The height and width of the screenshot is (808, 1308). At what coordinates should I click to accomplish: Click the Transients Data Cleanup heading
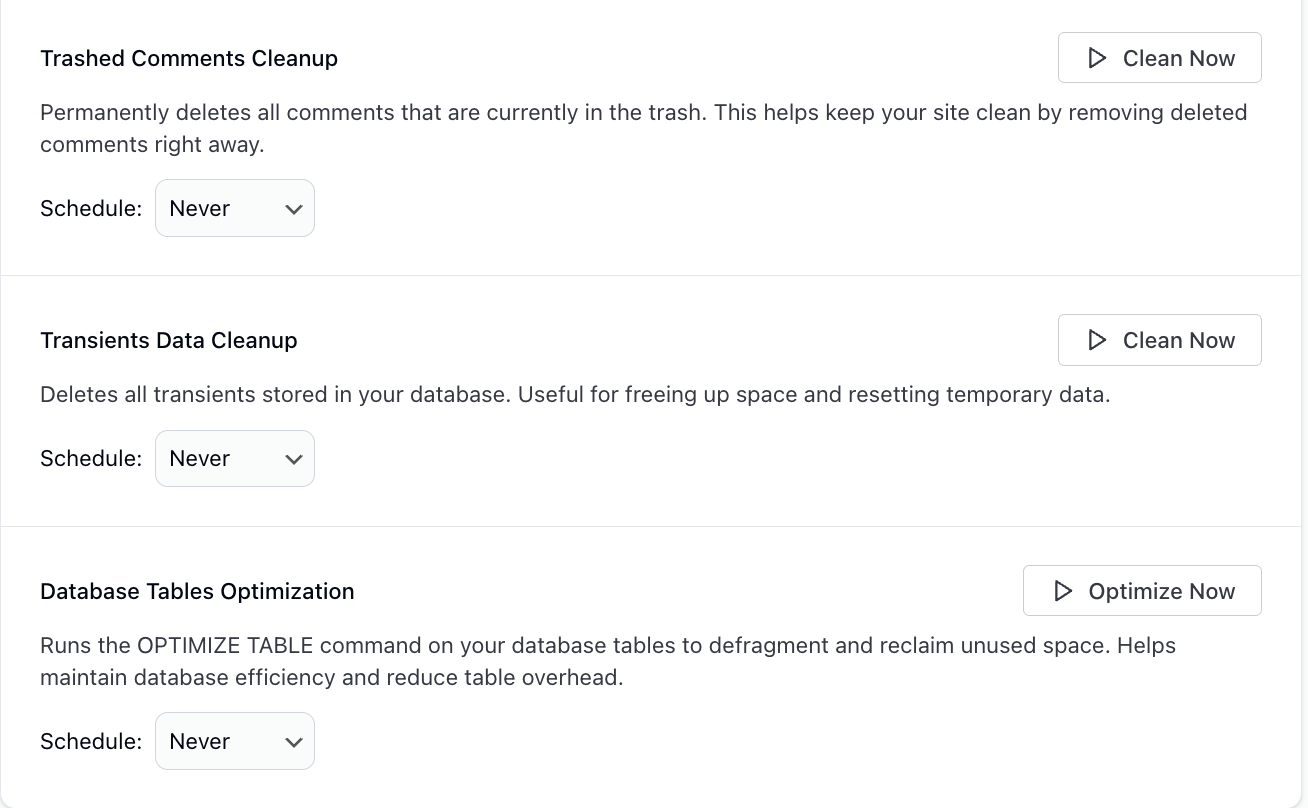169,340
